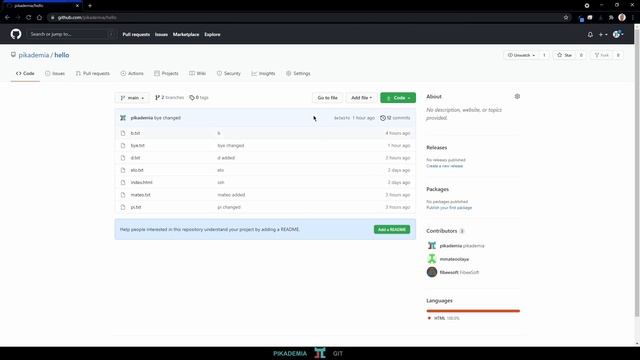
Task: Switch to the repository Pull requests tab
Action: point(93,73)
